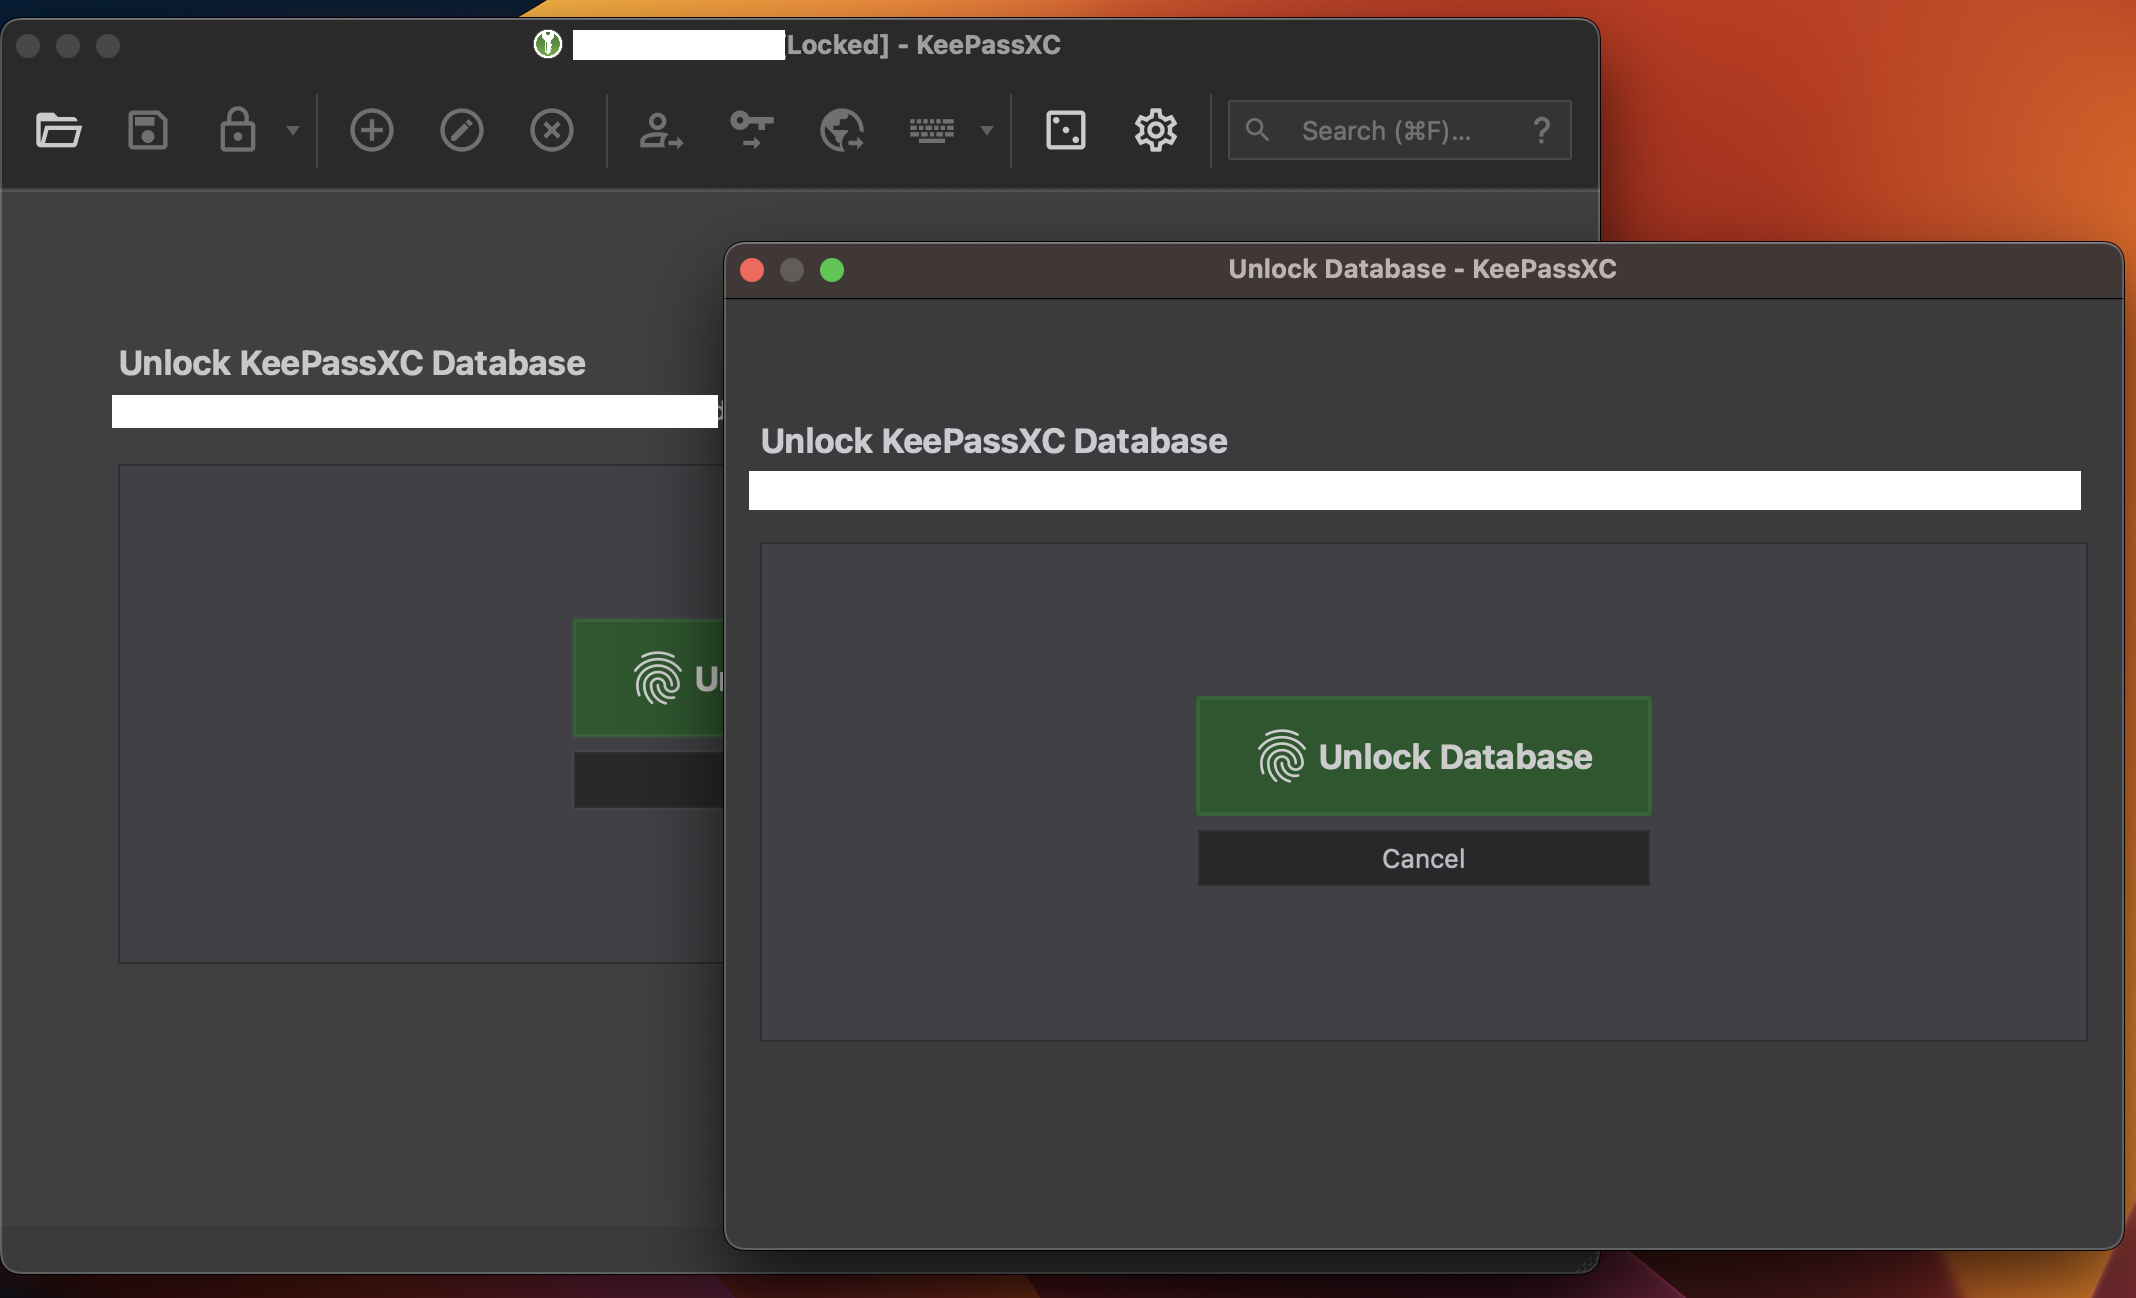The height and width of the screenshot is (1298, 2136).
Task: Save the current database
Action: tap(148, 130)
